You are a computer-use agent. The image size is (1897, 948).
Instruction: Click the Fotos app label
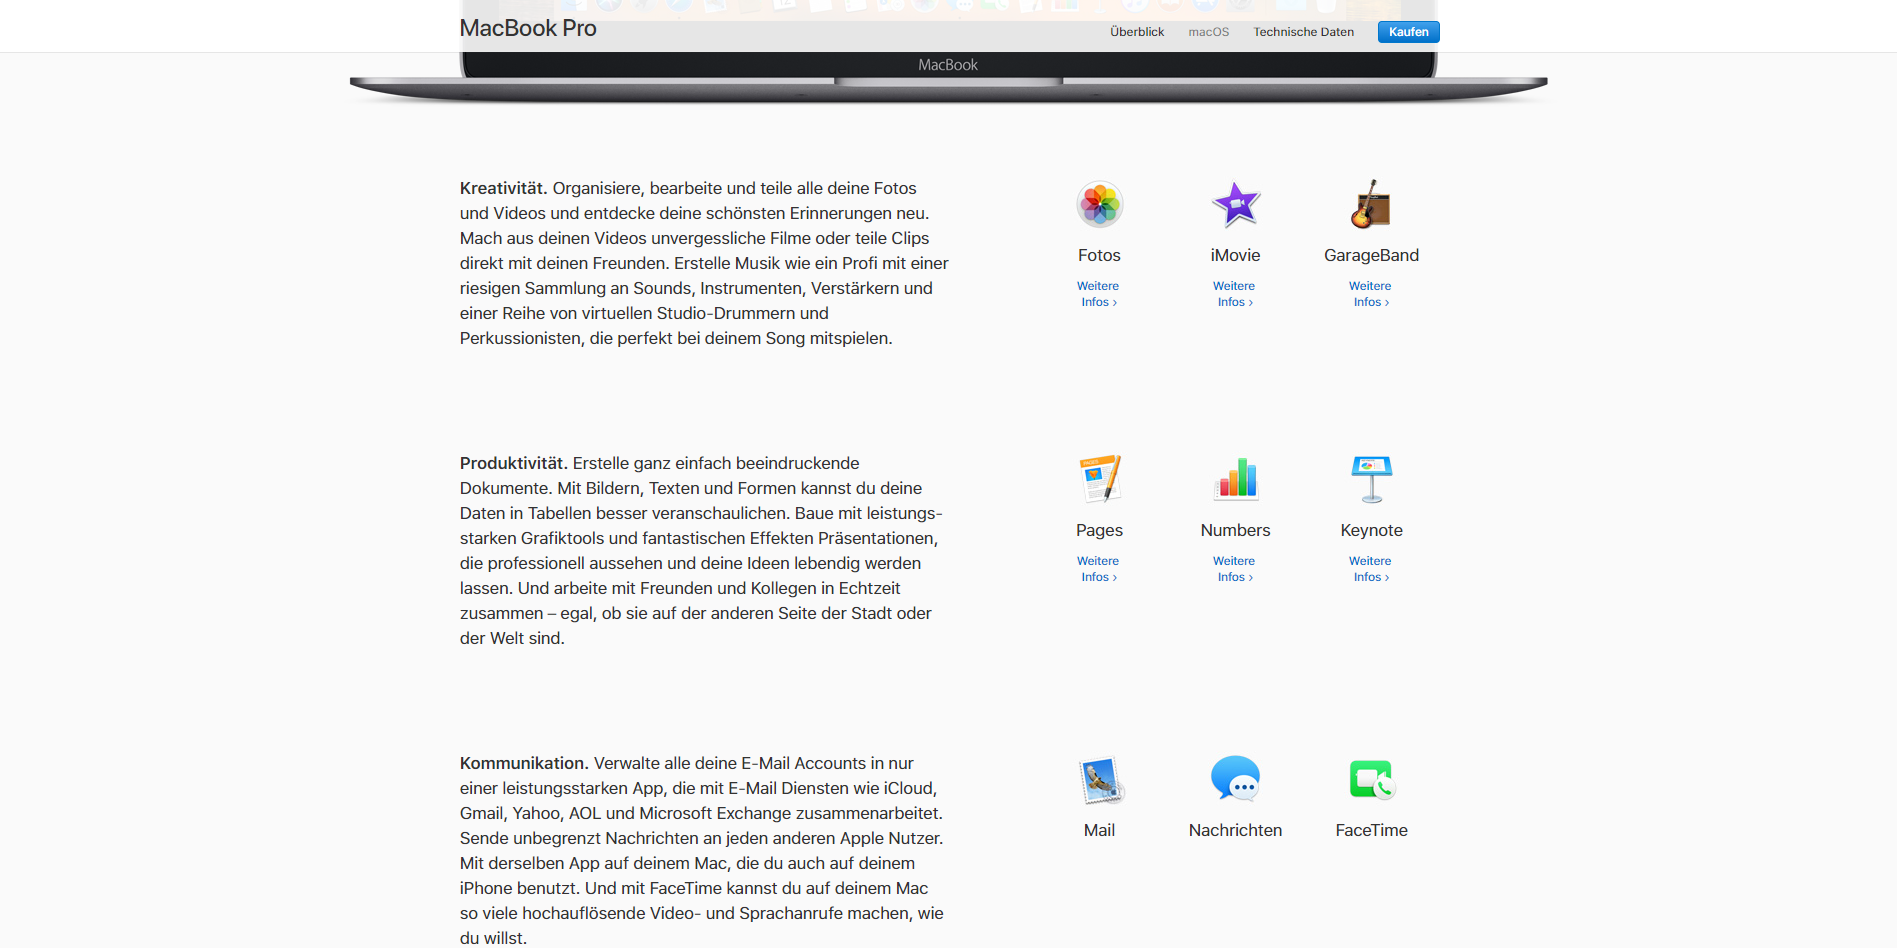coord(1099,255)
